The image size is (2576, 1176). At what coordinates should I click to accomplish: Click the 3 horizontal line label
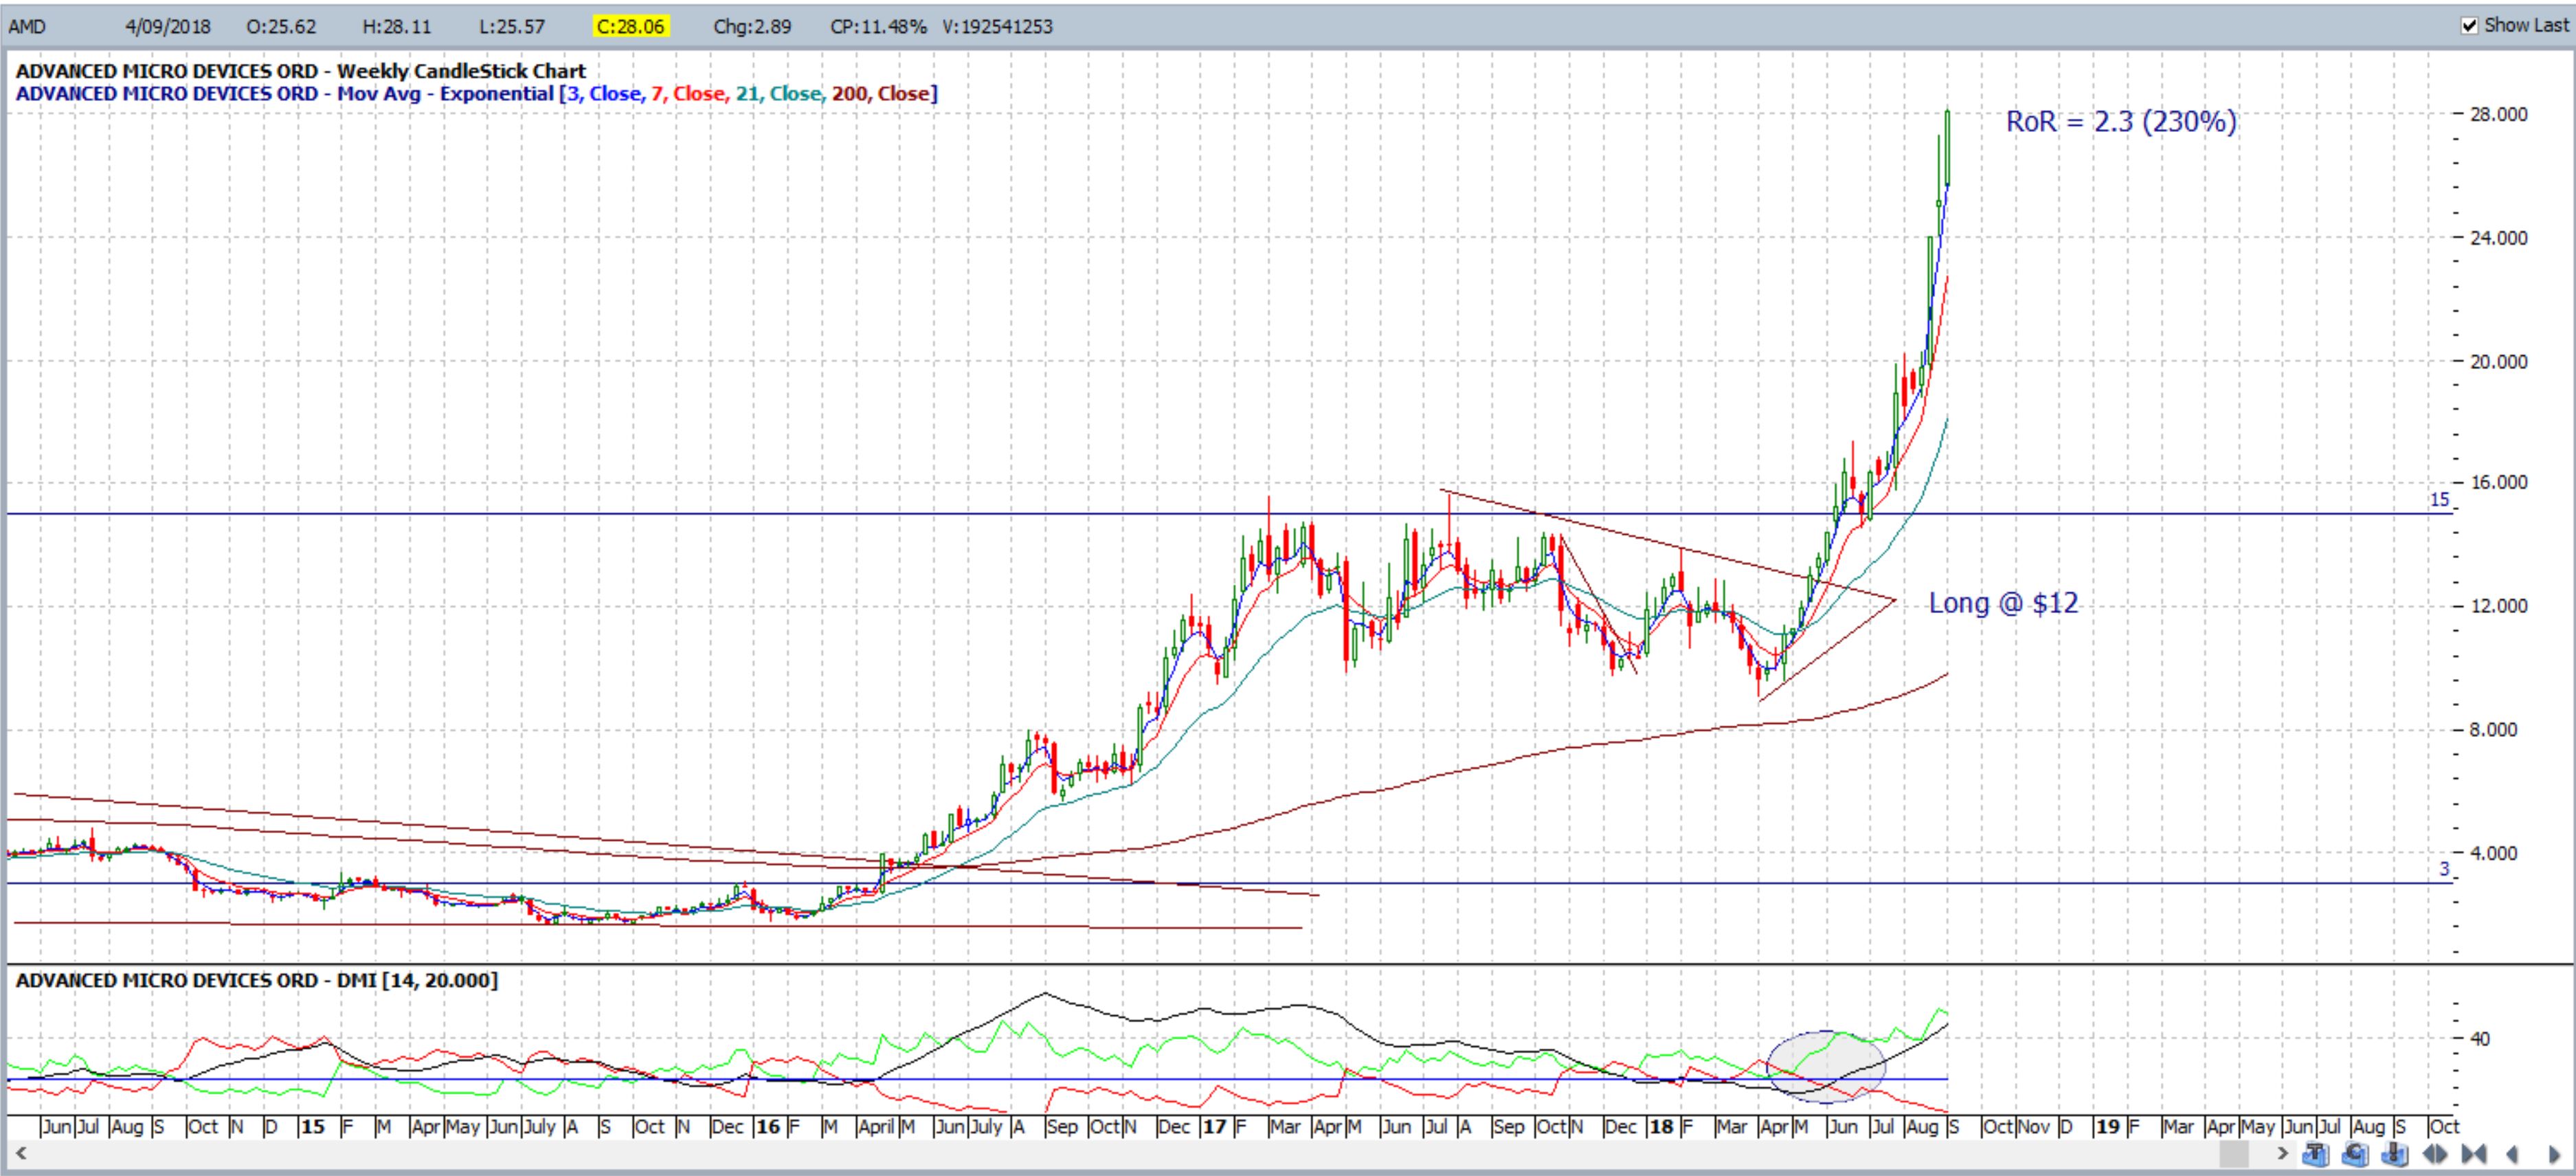(2444, 869)
